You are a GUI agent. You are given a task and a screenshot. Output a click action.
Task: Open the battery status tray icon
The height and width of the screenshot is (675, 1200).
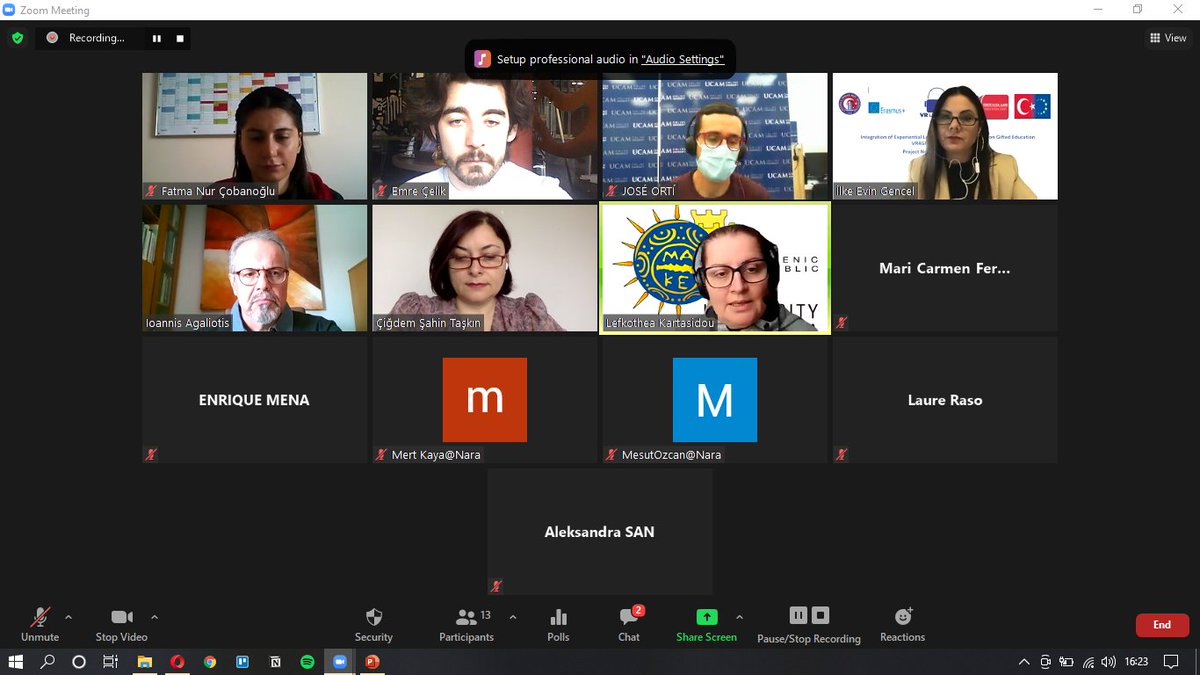coord(1067,662)
